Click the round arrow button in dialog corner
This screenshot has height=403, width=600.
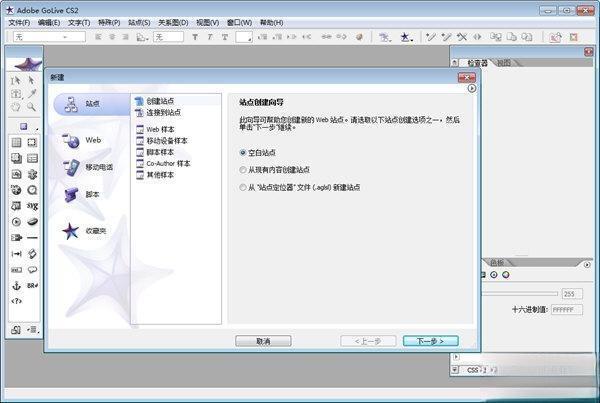tap(472, 88)
